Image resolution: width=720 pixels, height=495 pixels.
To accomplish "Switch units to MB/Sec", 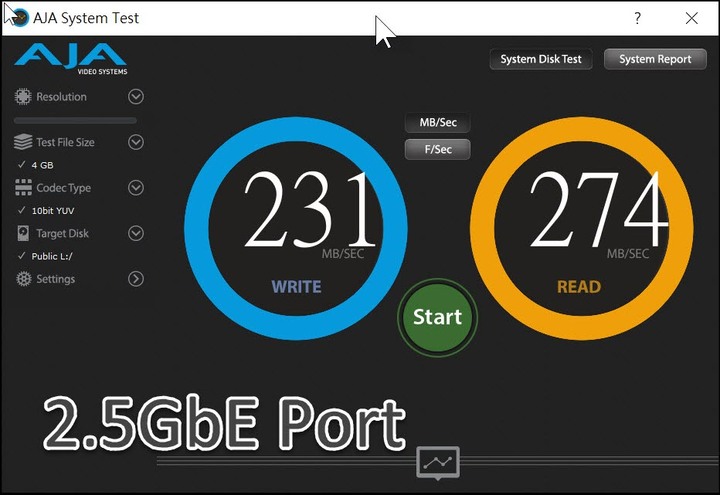I will point(438,123).
